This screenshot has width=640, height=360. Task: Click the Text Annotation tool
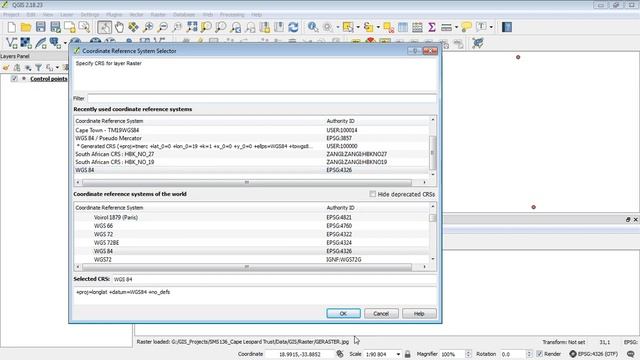(482, 27)
